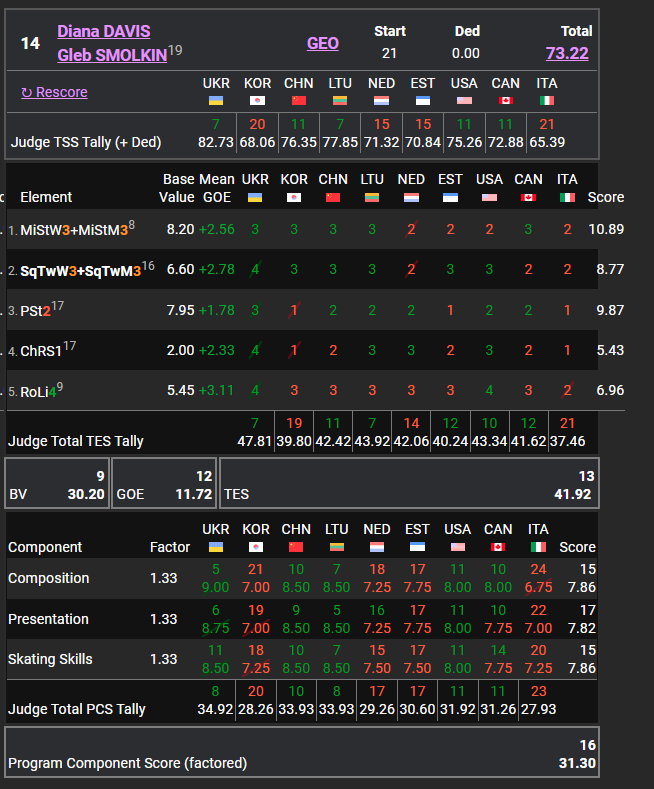Click the Korea flag in judge header
The height and width of the screenshot is (789, 654).
point(257,101)
